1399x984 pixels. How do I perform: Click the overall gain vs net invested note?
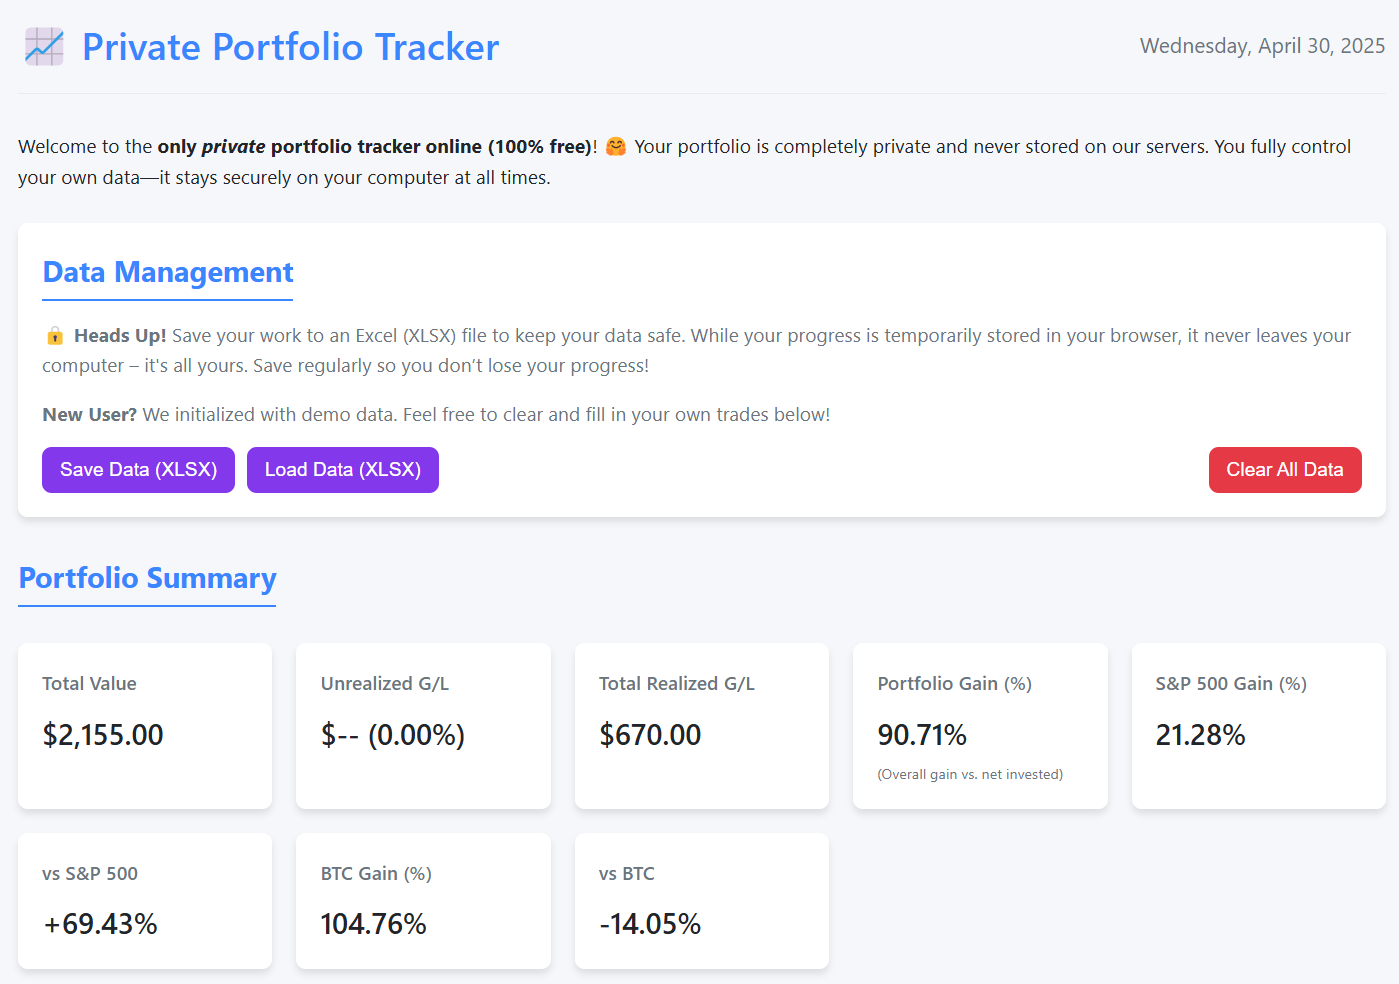(970, 773)
